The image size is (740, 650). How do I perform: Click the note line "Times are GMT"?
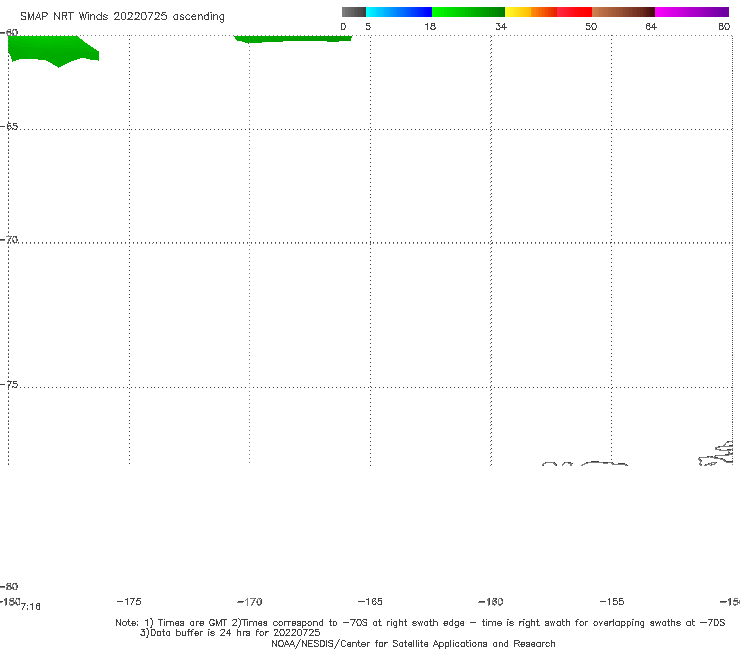[193, 623]
